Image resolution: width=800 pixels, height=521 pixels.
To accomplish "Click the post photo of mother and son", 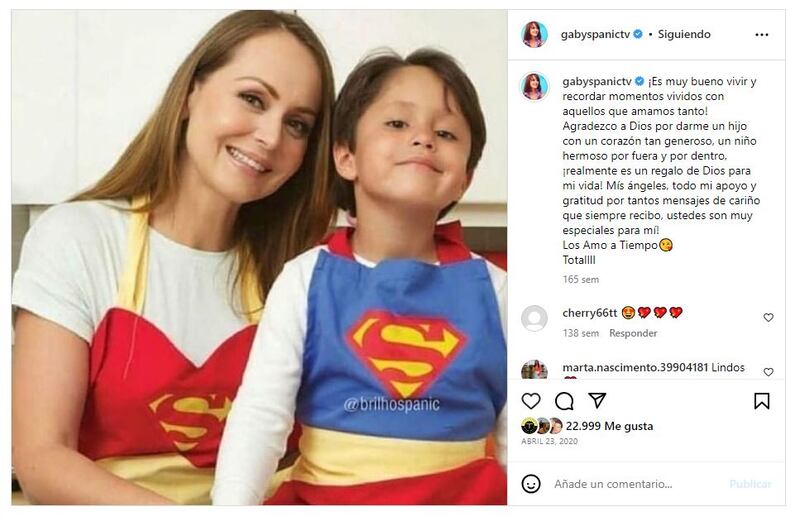I will 259,258.
